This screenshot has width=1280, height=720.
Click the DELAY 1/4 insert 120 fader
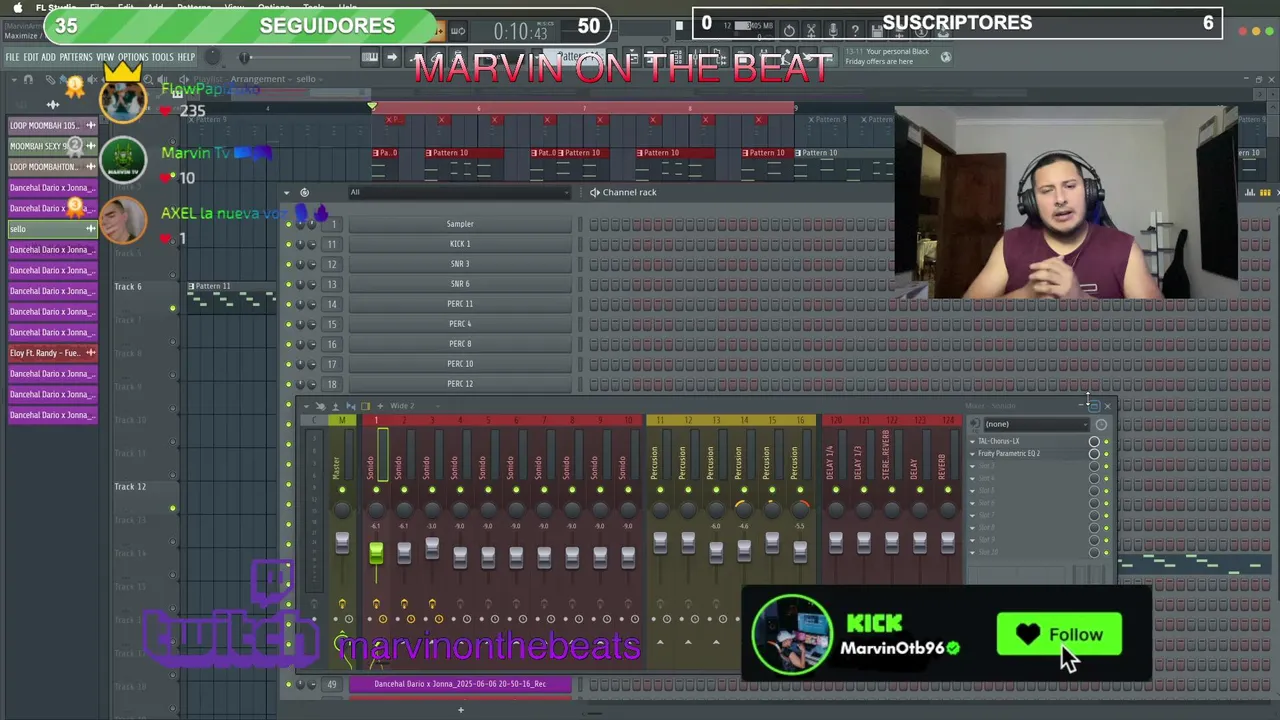[835, 542]
